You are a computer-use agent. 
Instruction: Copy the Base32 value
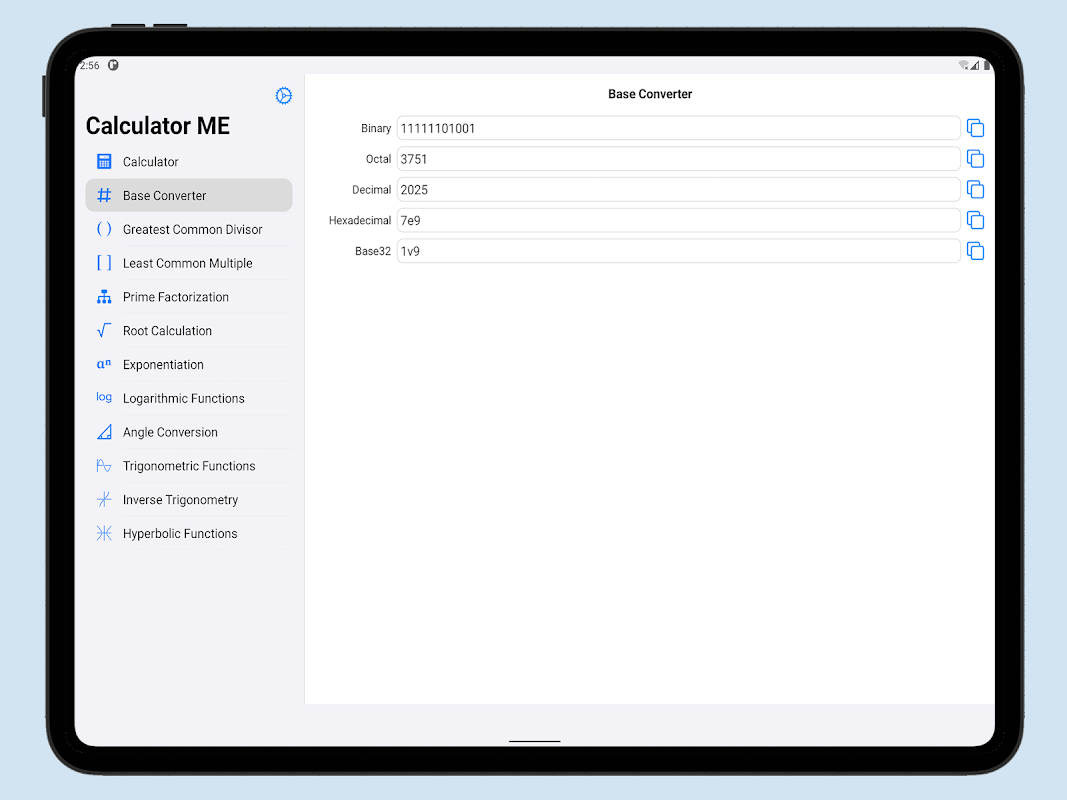[x=976, y=251]
